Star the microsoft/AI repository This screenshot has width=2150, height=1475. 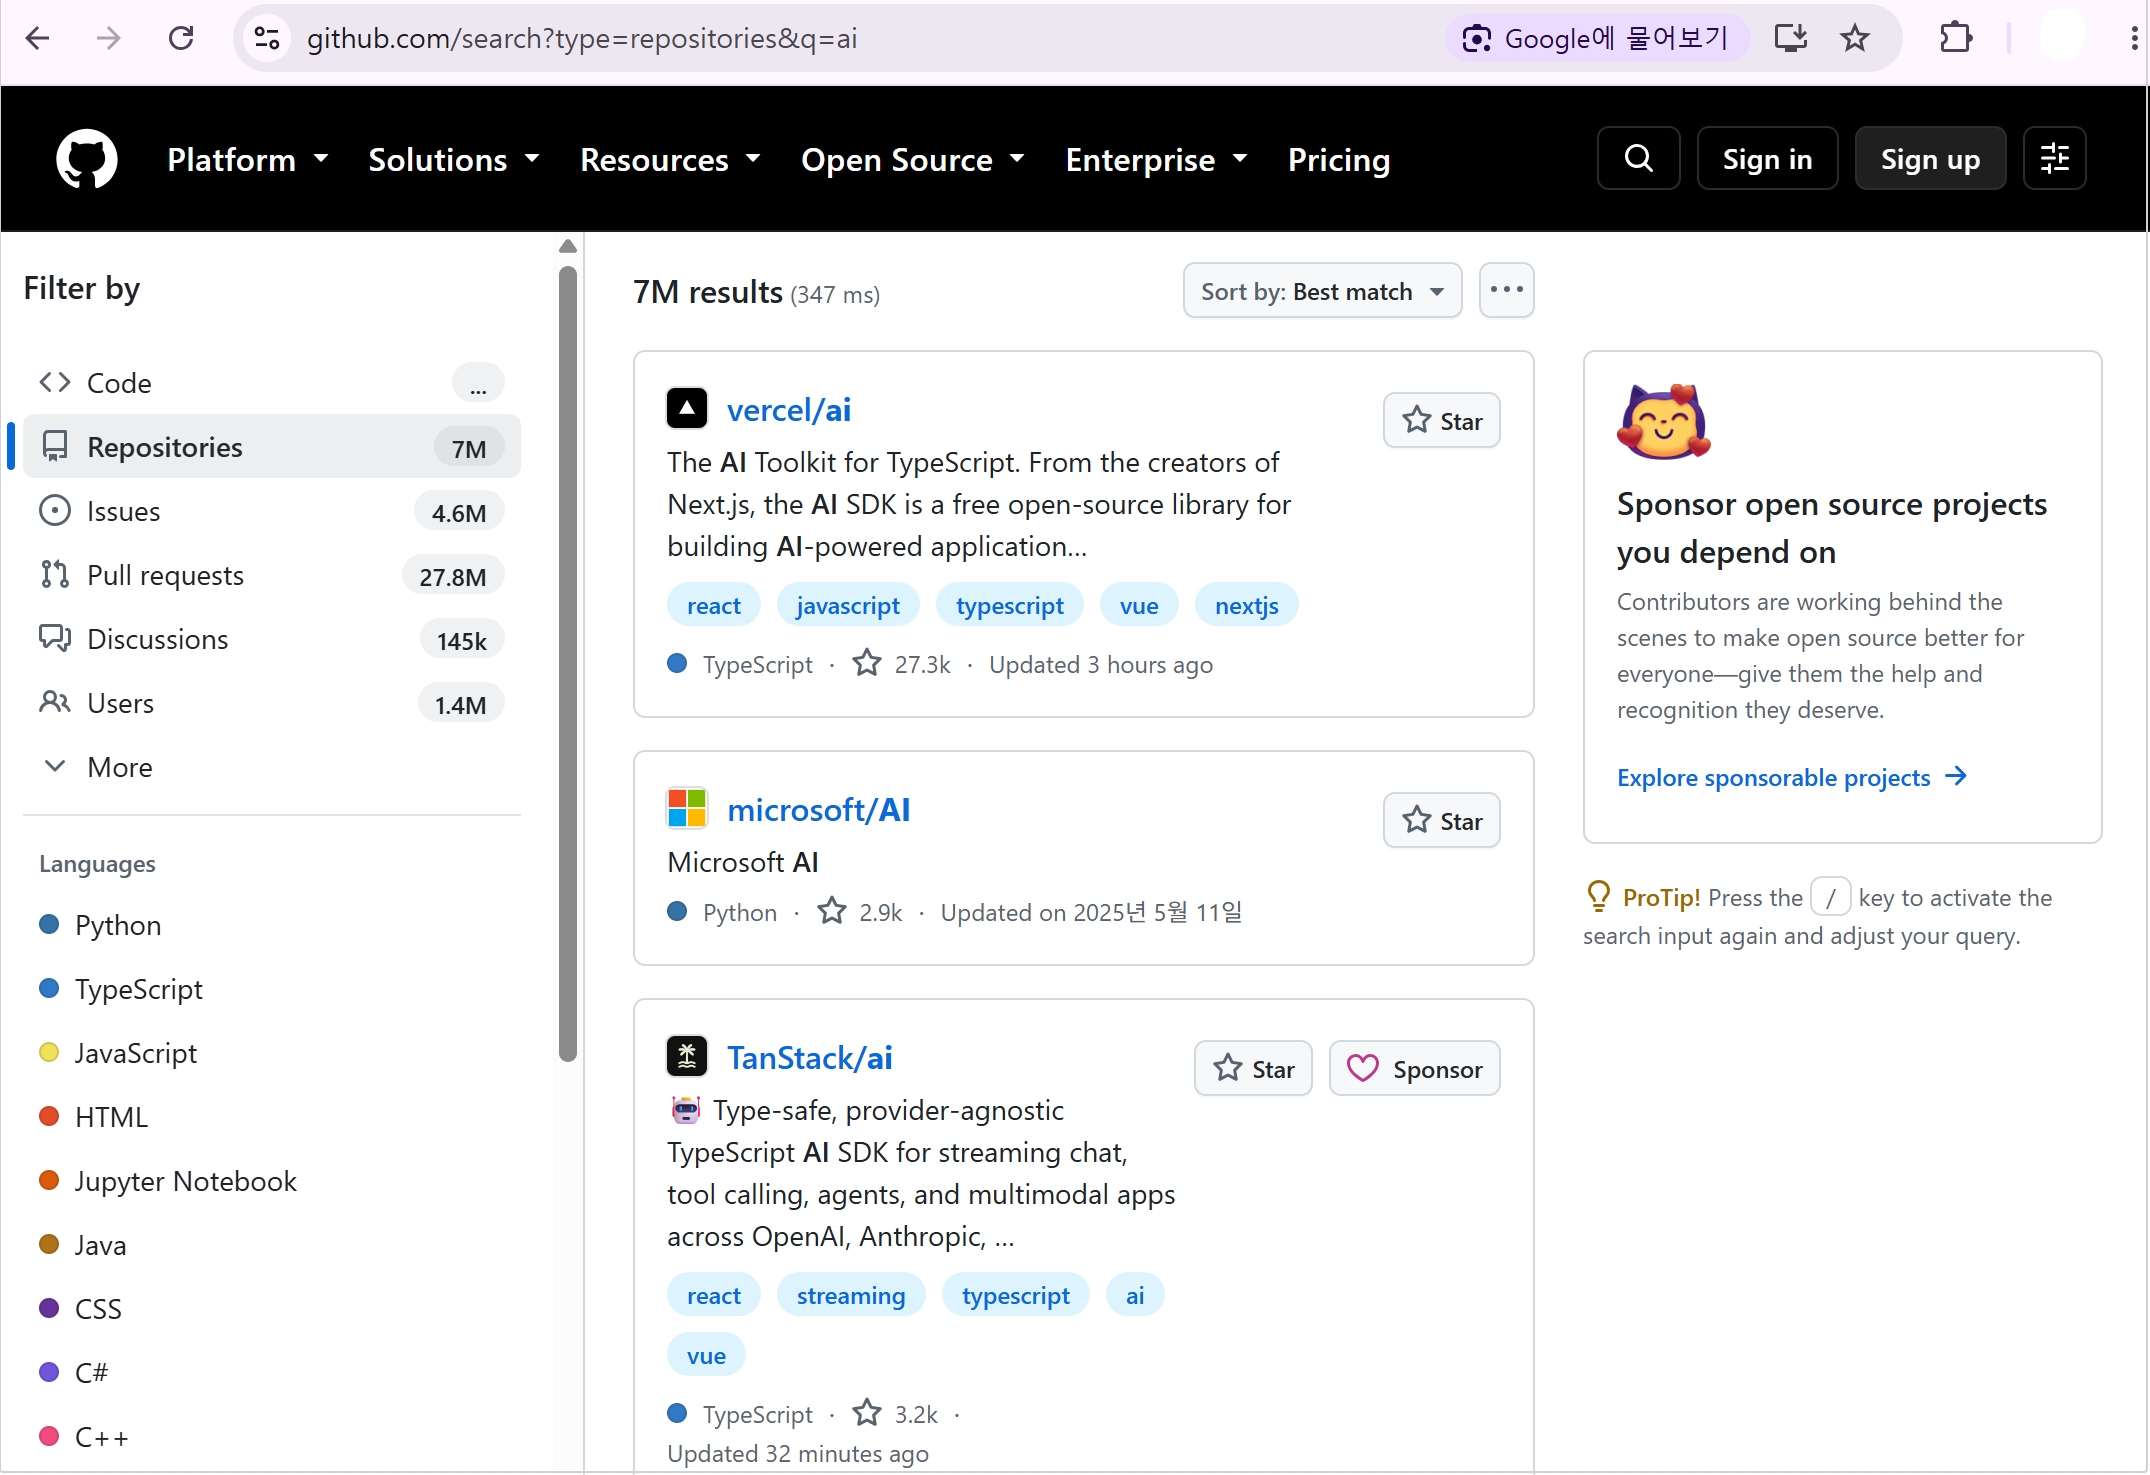pos(1441,821)
